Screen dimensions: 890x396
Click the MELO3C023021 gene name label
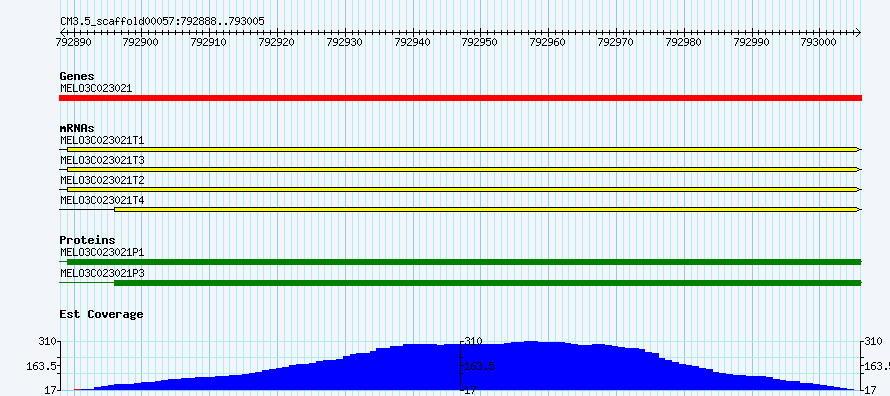click(96, 88)
